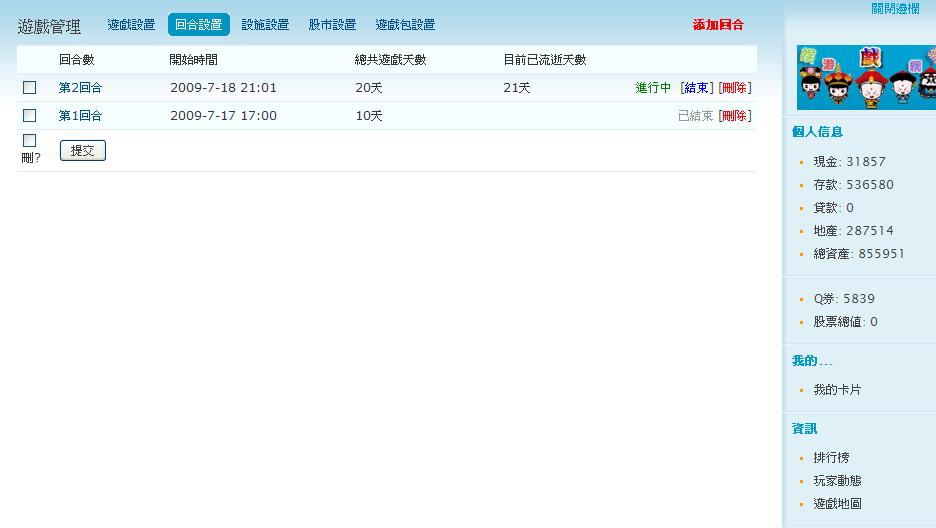Open the 遊戲地圖 link
936x528 pixels.
click(838, 504)
